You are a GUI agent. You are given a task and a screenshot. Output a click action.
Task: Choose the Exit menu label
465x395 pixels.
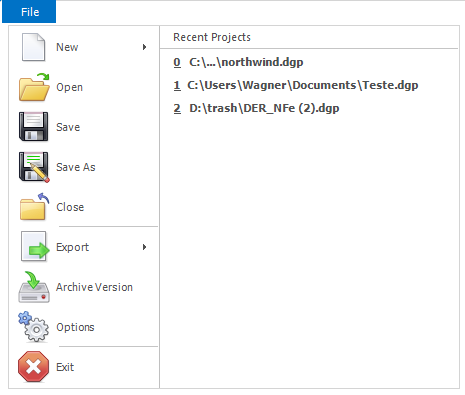tap(65, 367)
